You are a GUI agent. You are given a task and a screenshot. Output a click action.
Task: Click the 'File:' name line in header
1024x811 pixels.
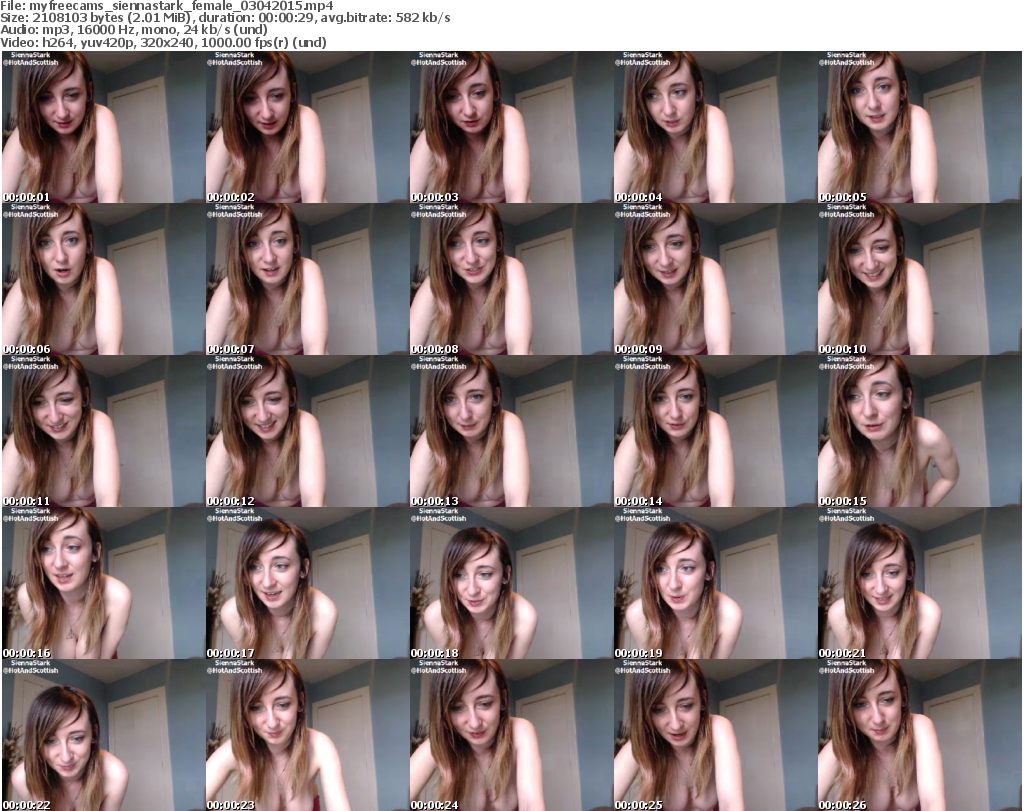(167, 6)
